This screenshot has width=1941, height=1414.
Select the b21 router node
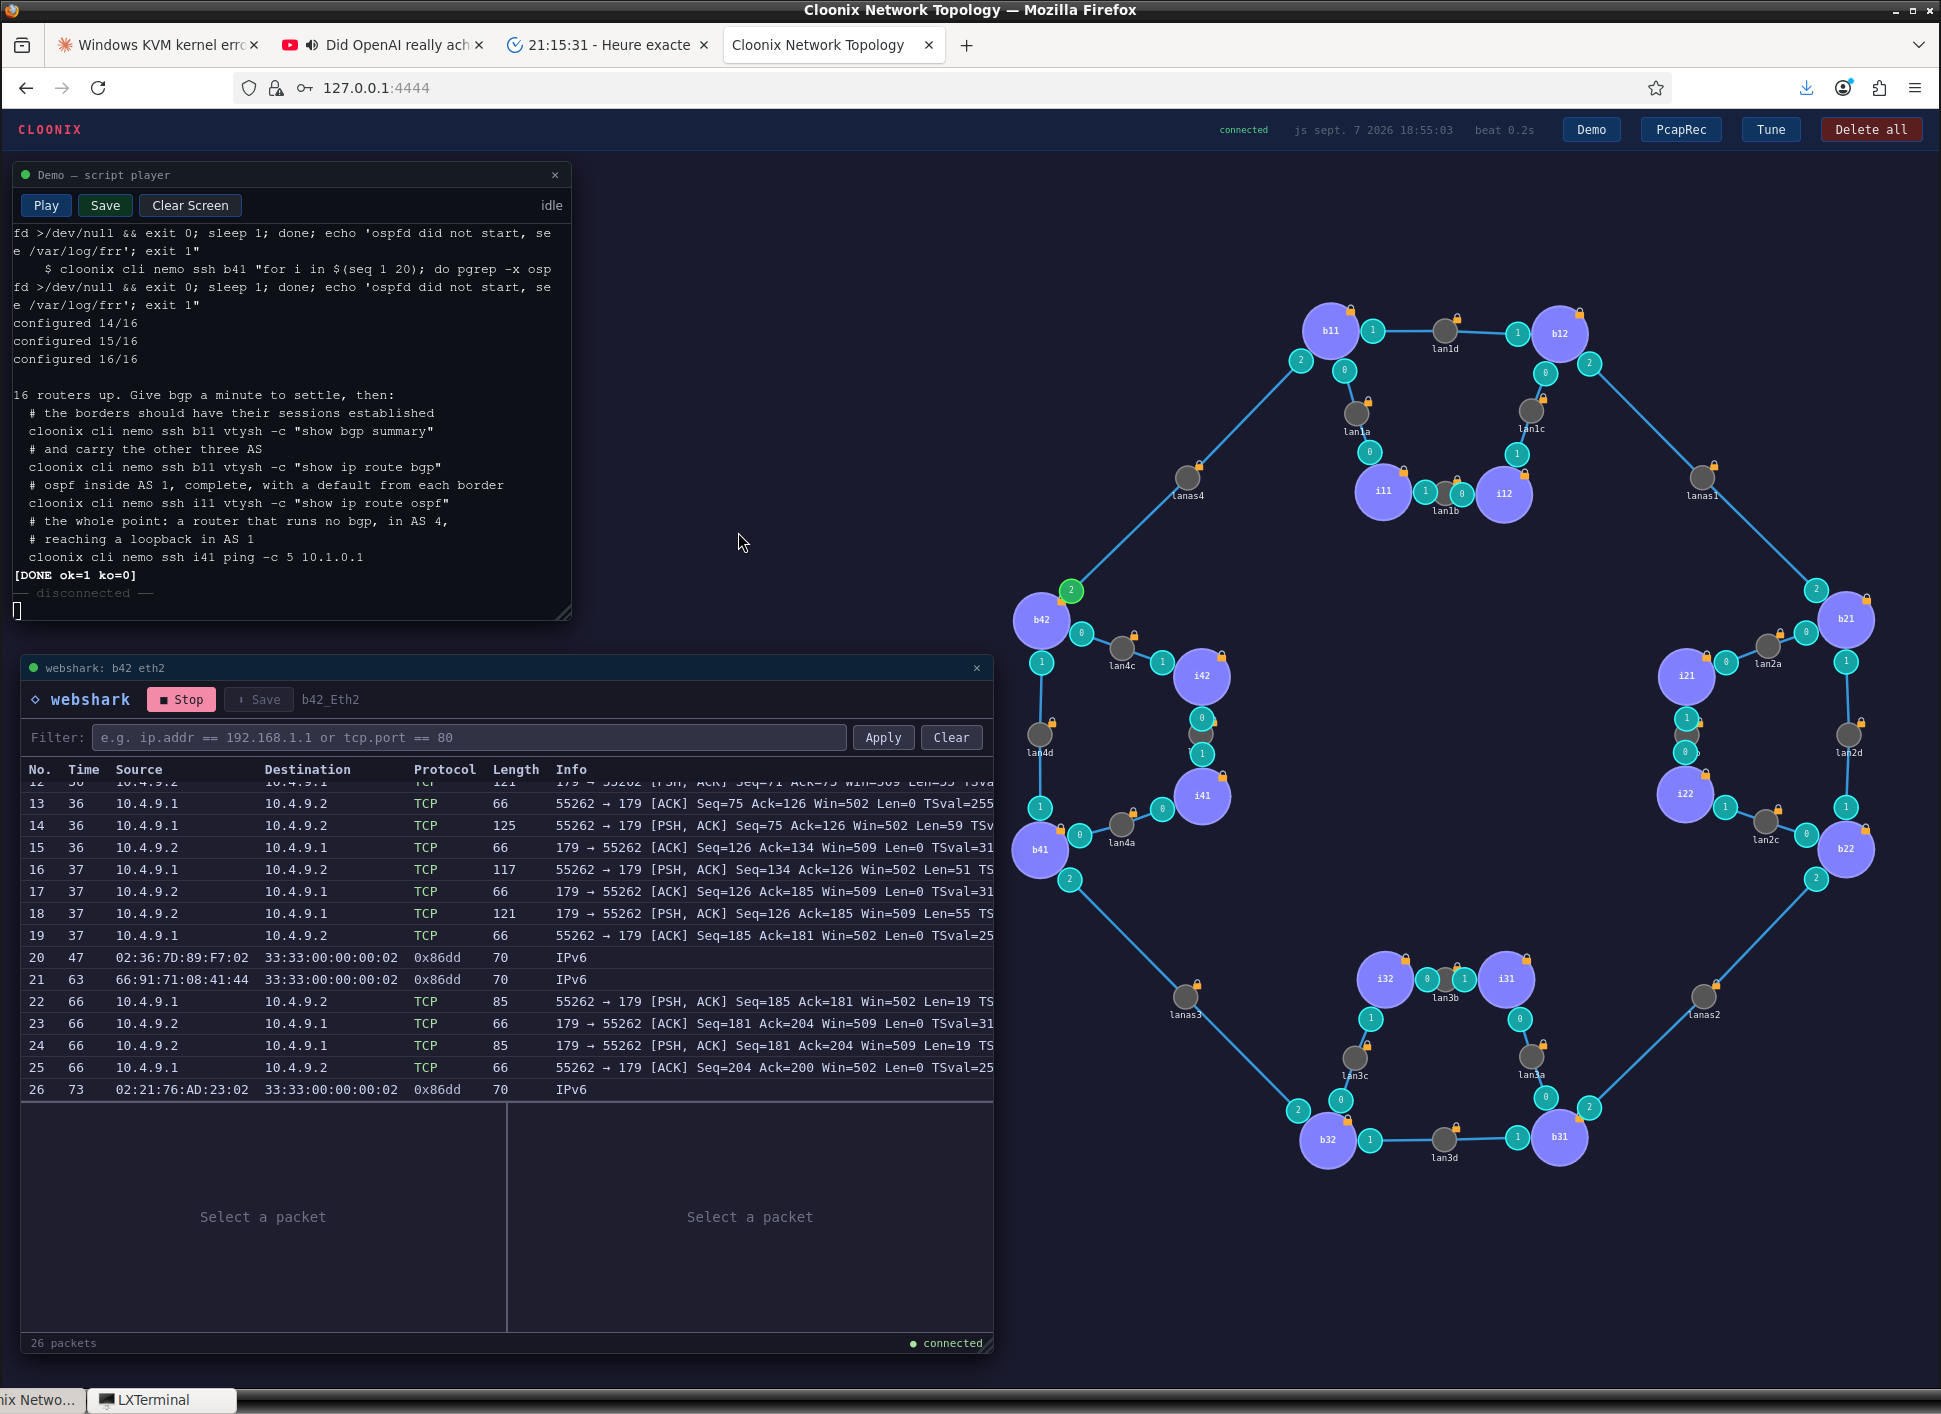1845,619
